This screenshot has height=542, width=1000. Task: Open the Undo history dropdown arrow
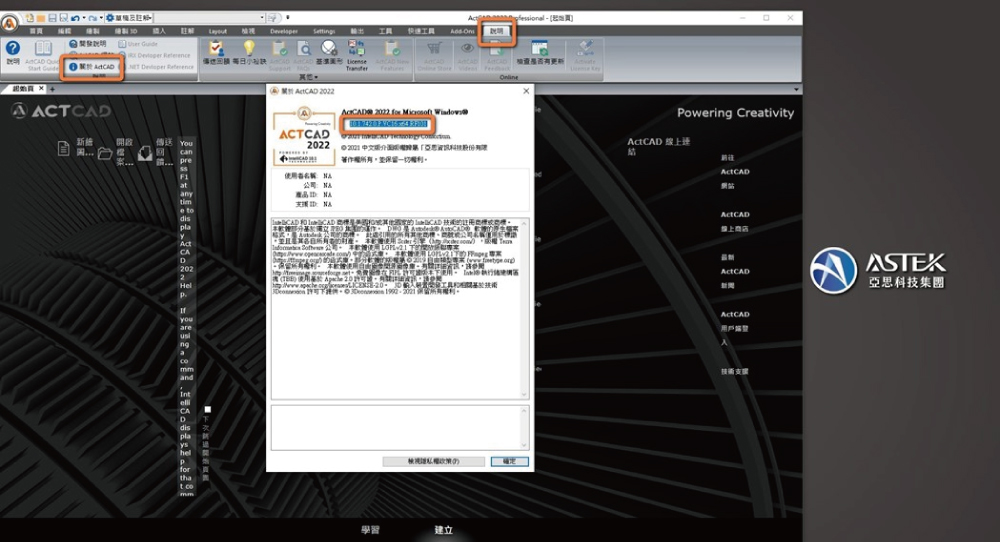click(84, 18)
